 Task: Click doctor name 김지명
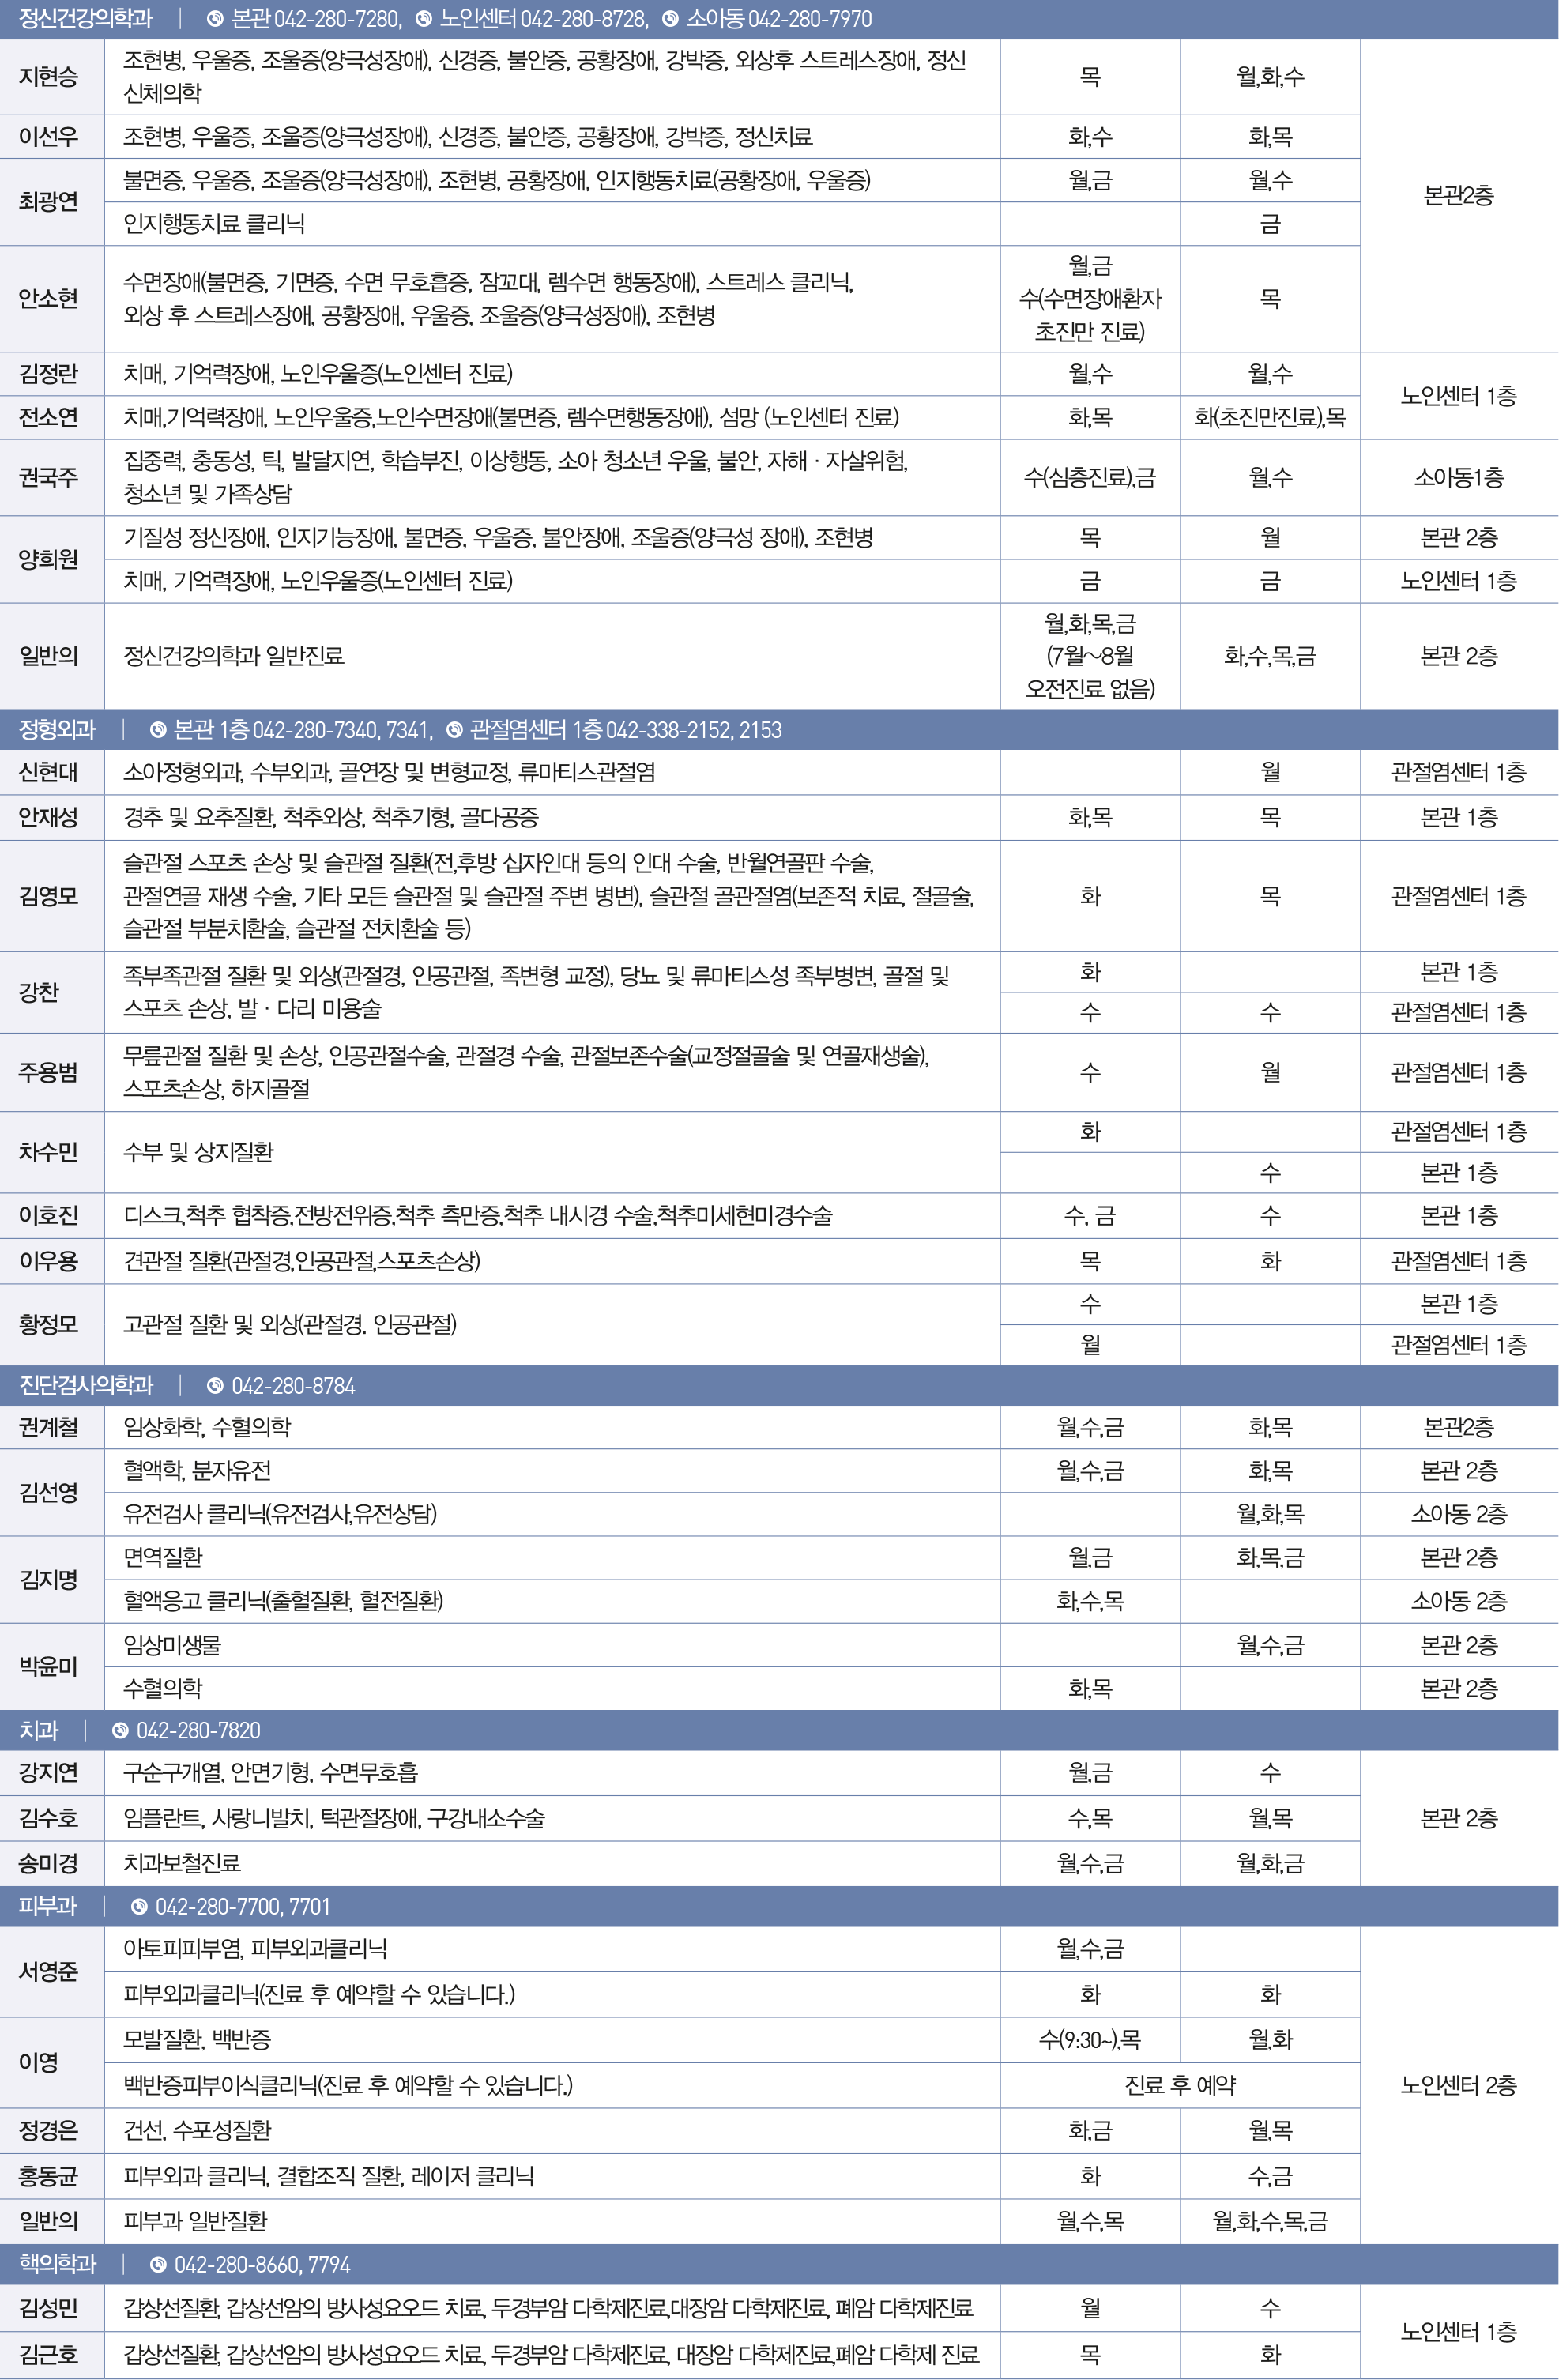tap(48, 1580)
